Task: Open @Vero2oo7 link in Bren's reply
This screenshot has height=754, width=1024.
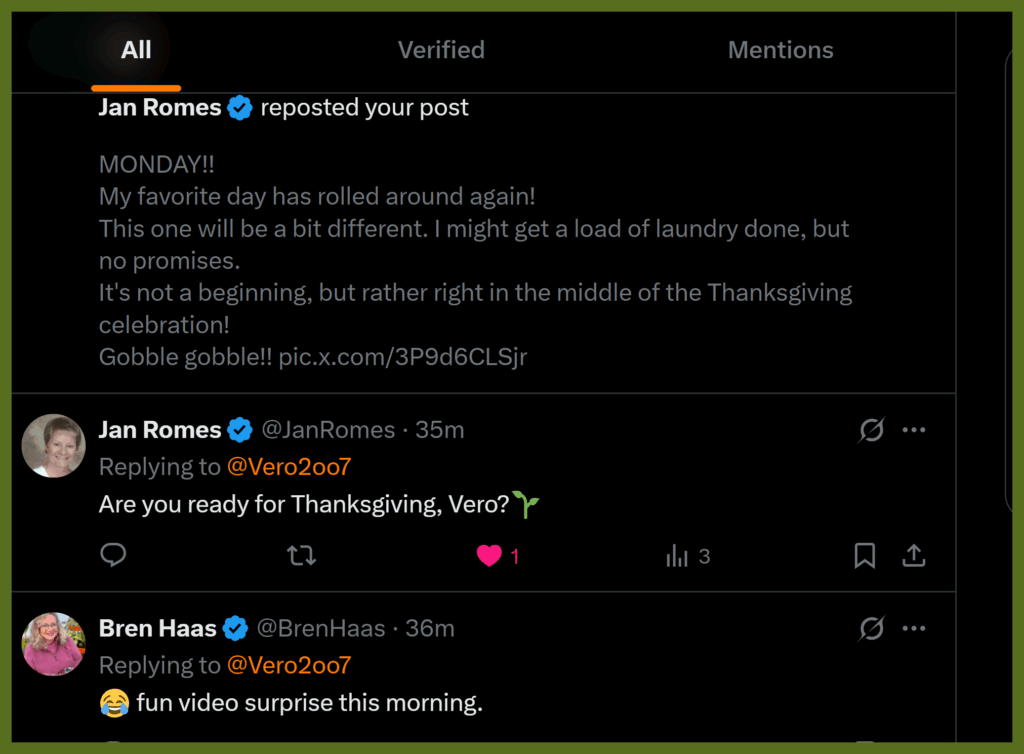Action: [289, 665]
